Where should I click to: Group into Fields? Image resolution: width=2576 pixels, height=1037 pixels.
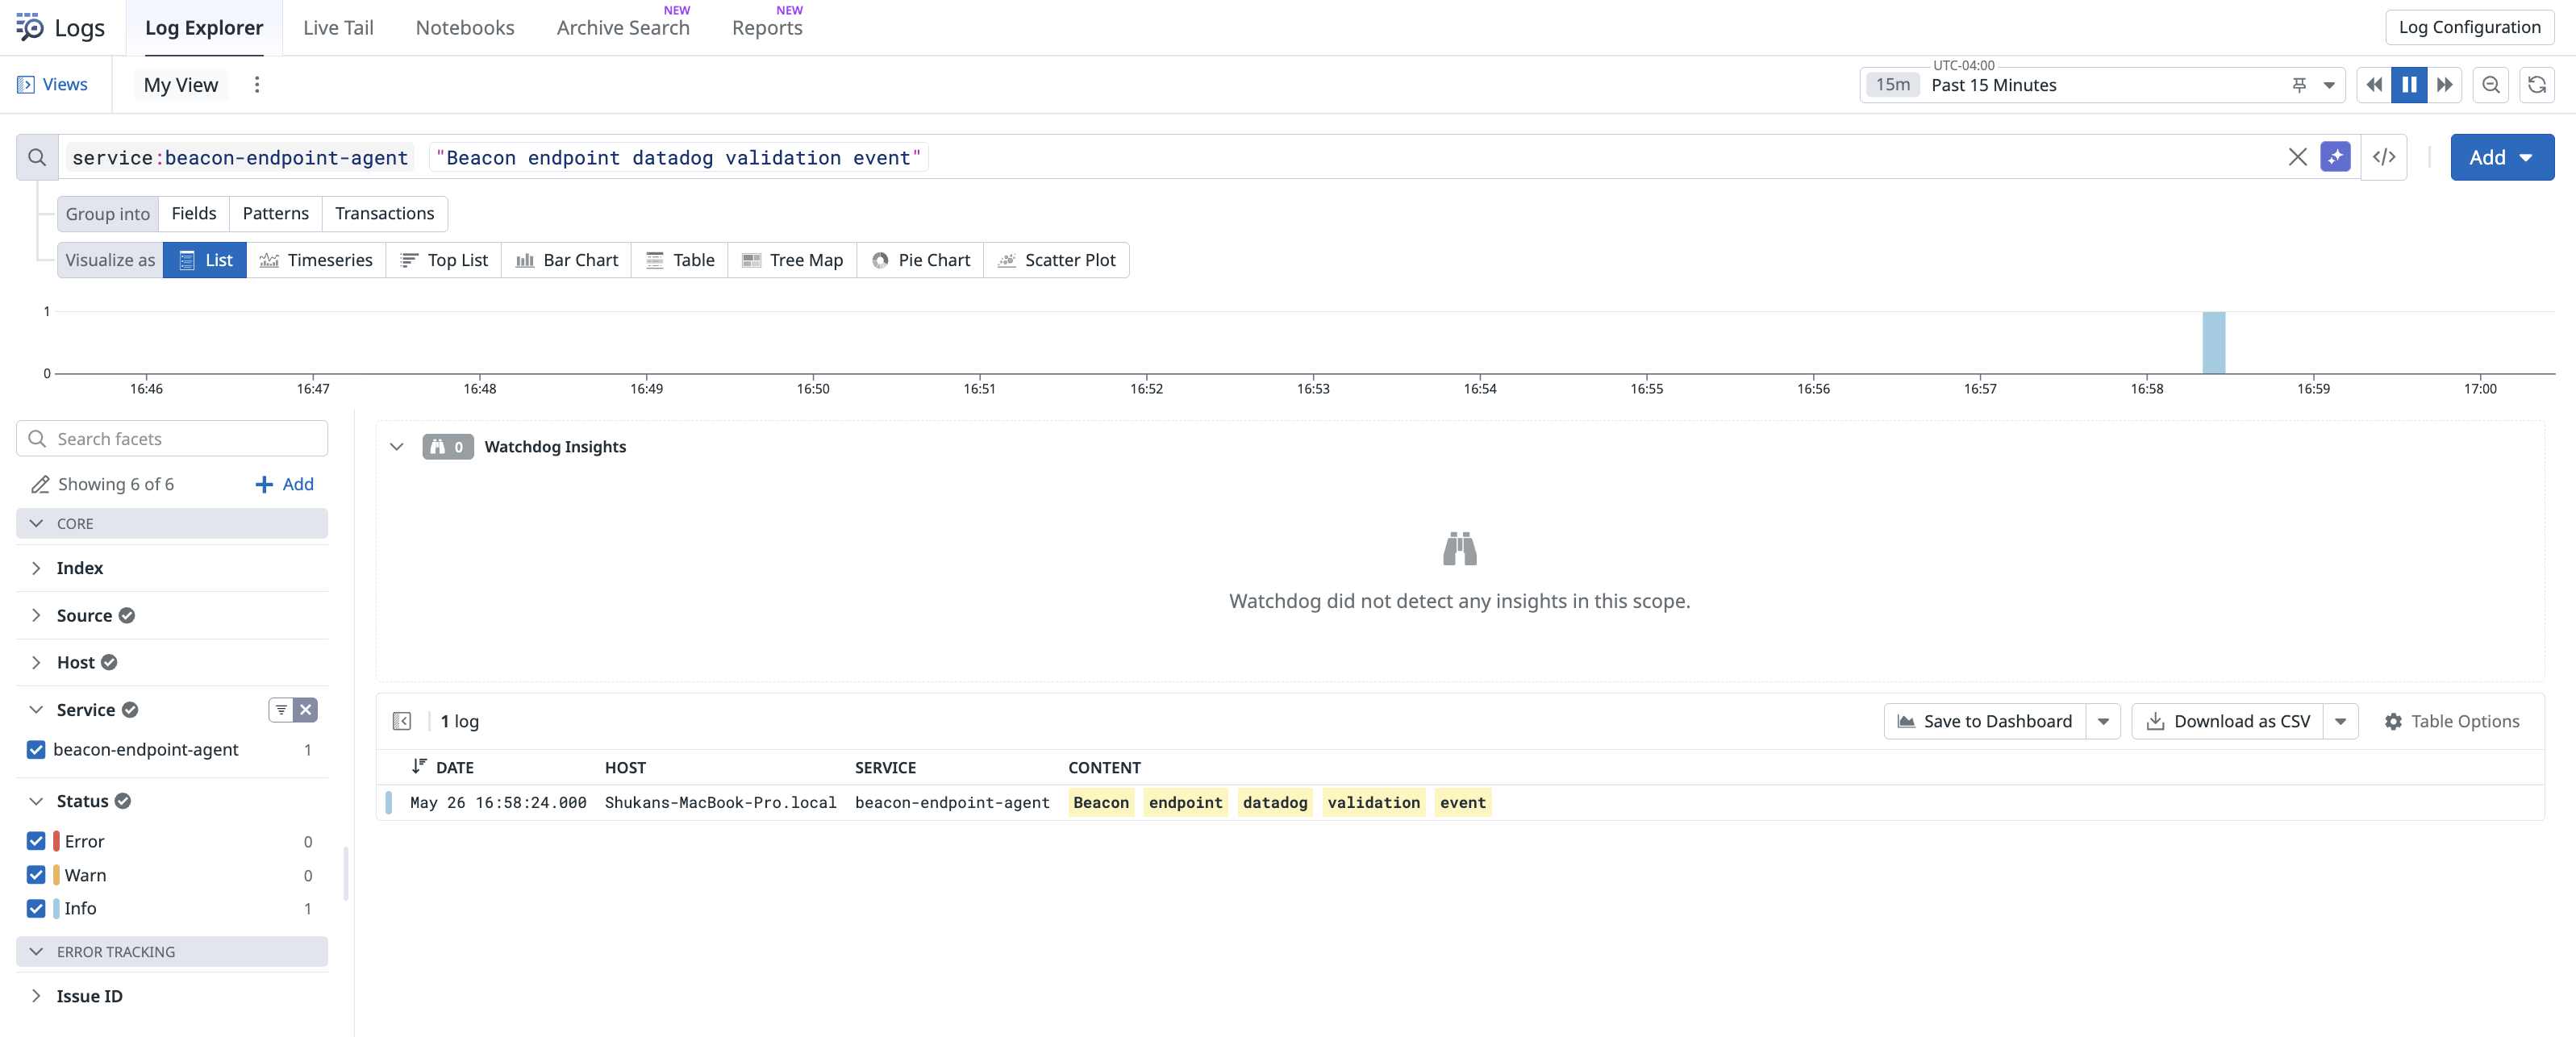click(x=194, y=213)
